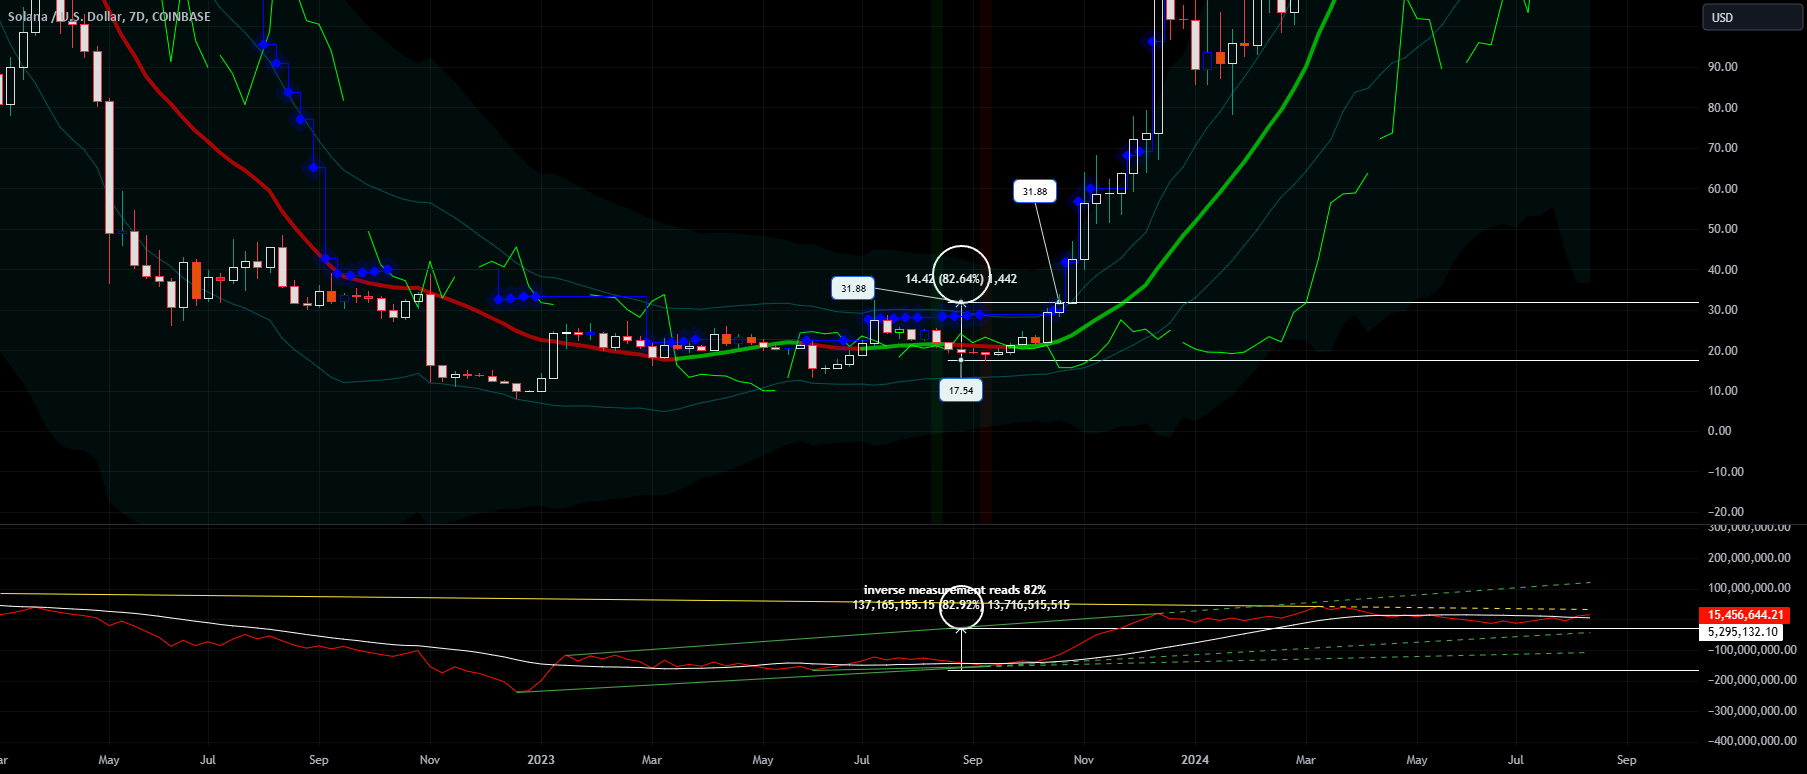Click the white 5,295,132.10 value label
This screenshot has width=1807, height=774.
(1742, 632)
